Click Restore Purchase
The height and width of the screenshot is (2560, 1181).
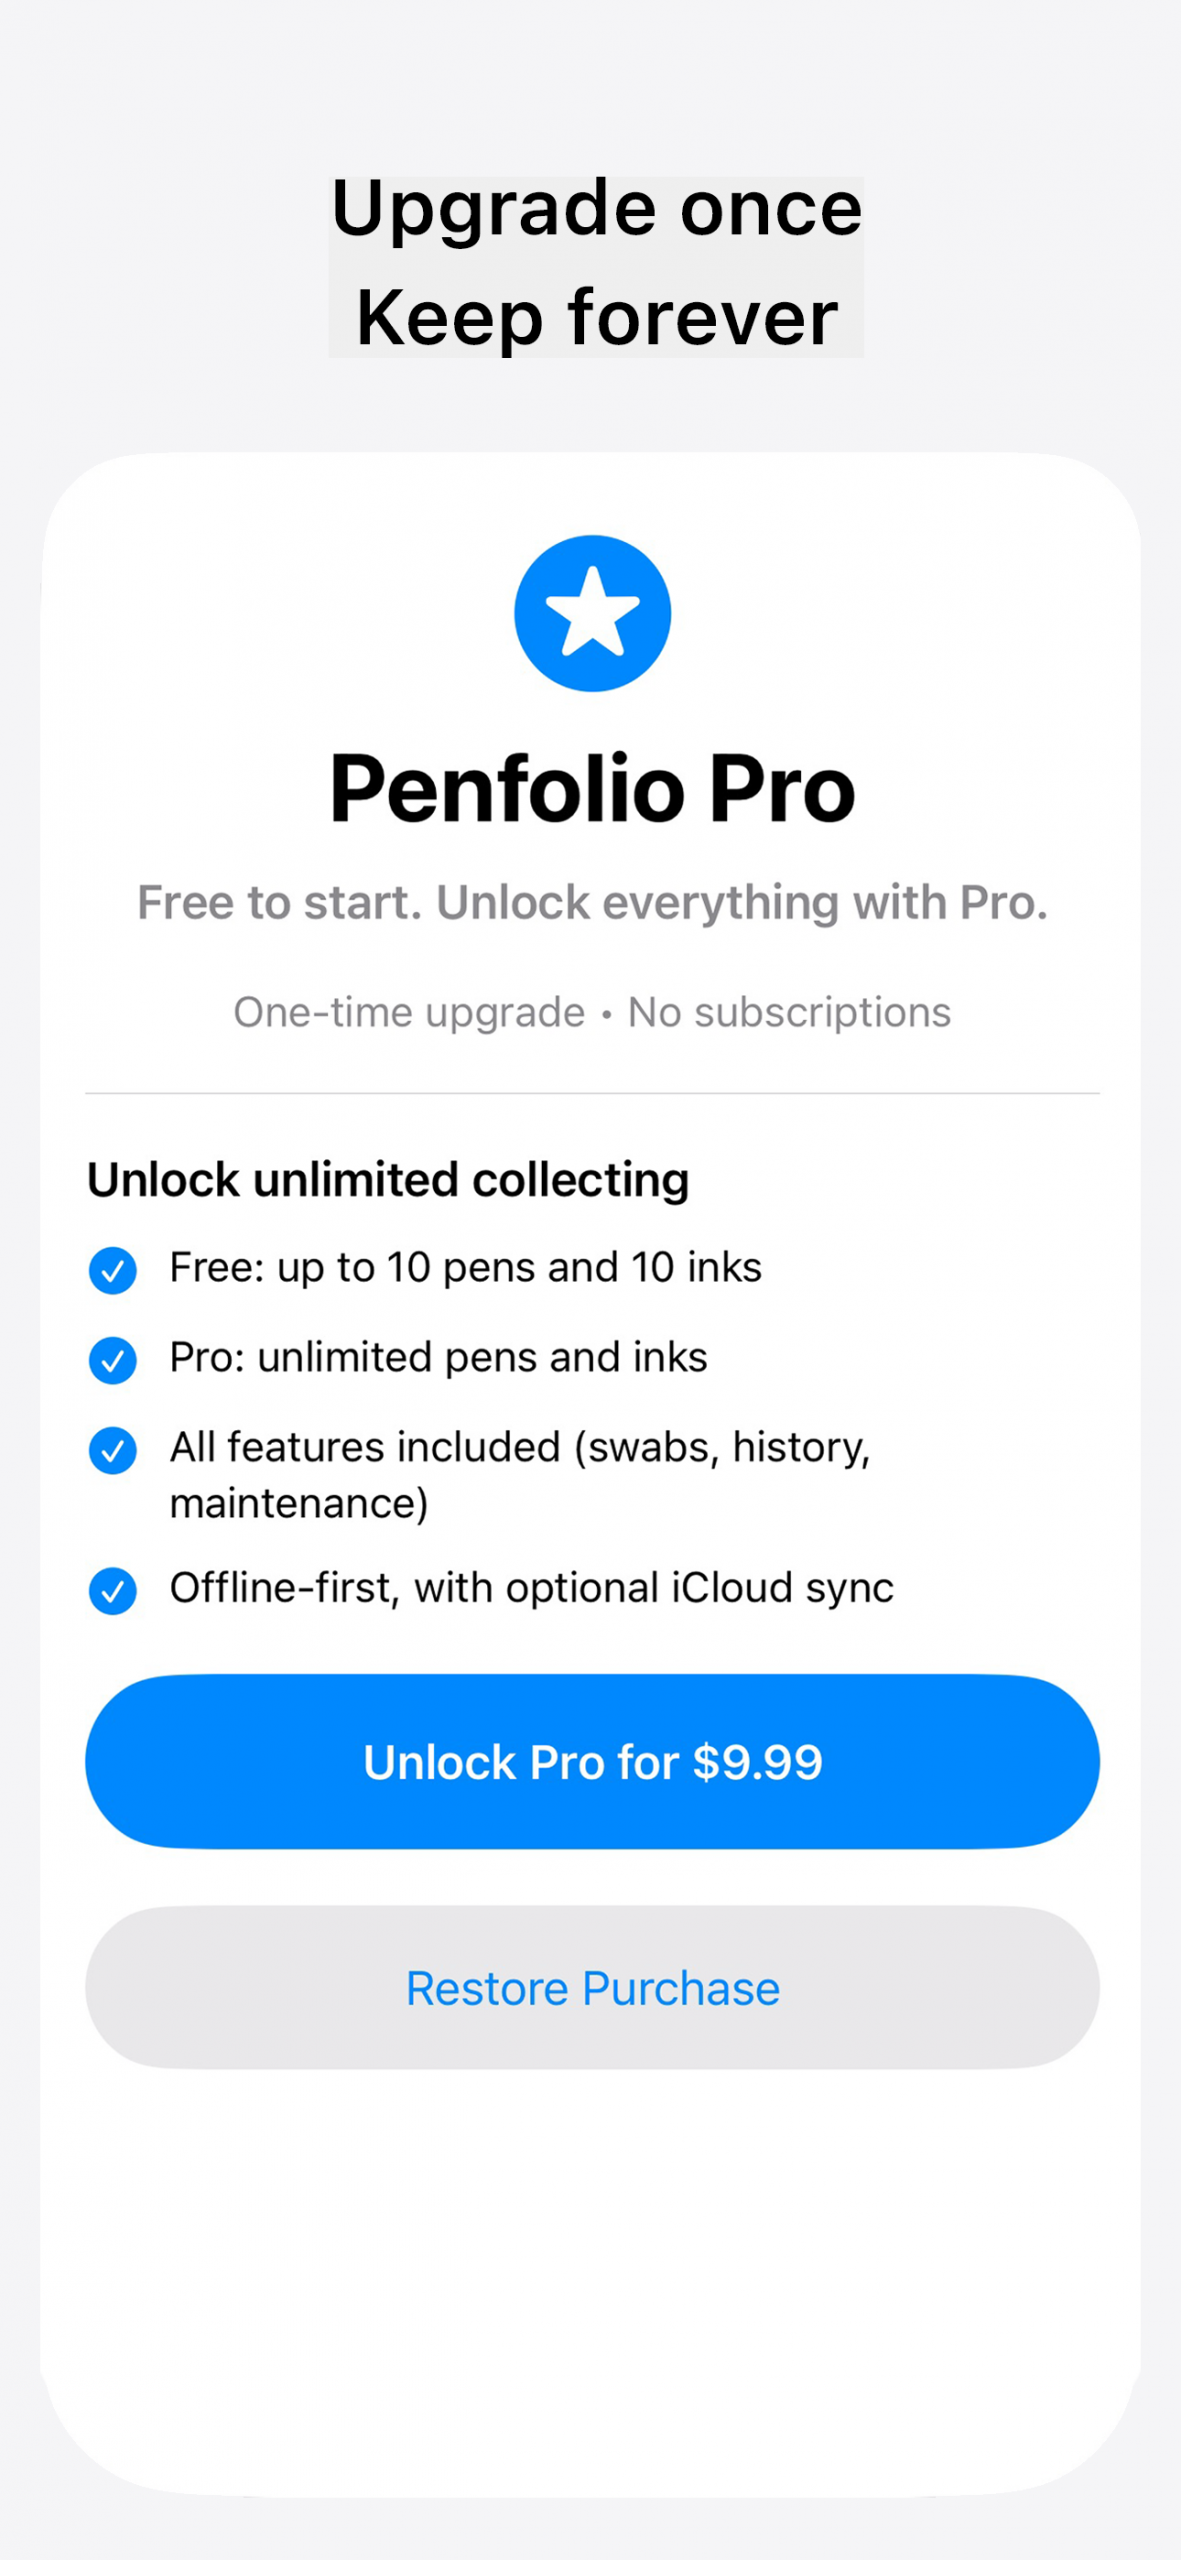(x=591, y=1988)
